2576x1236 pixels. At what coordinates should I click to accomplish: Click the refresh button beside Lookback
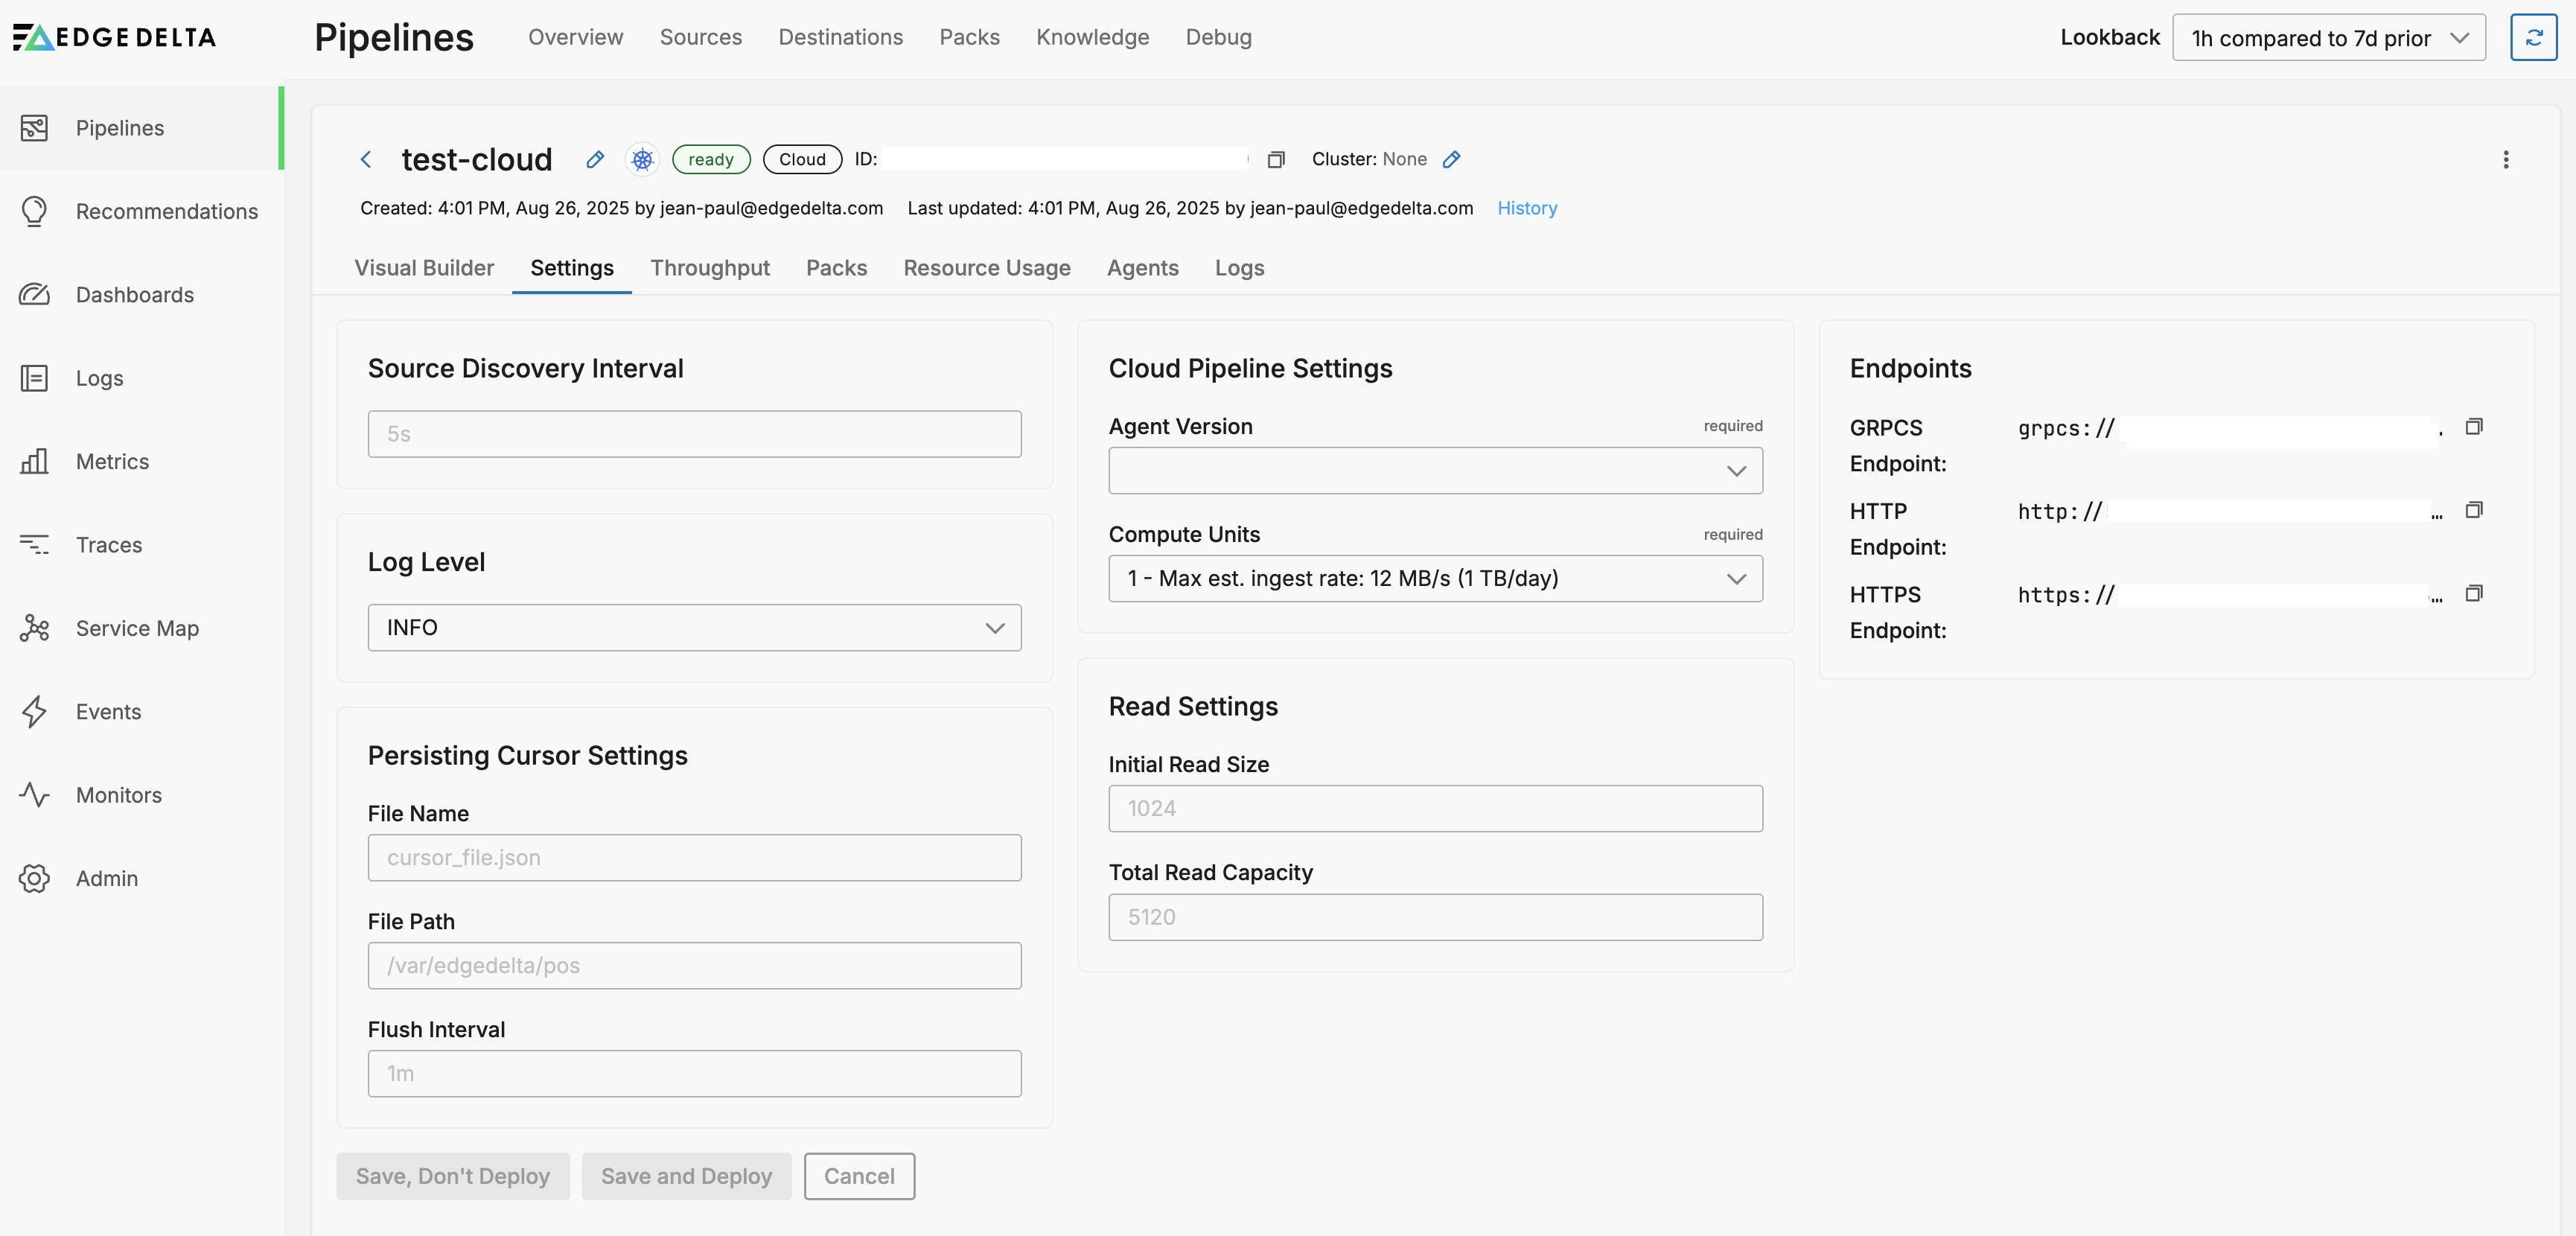(2533, 37)
